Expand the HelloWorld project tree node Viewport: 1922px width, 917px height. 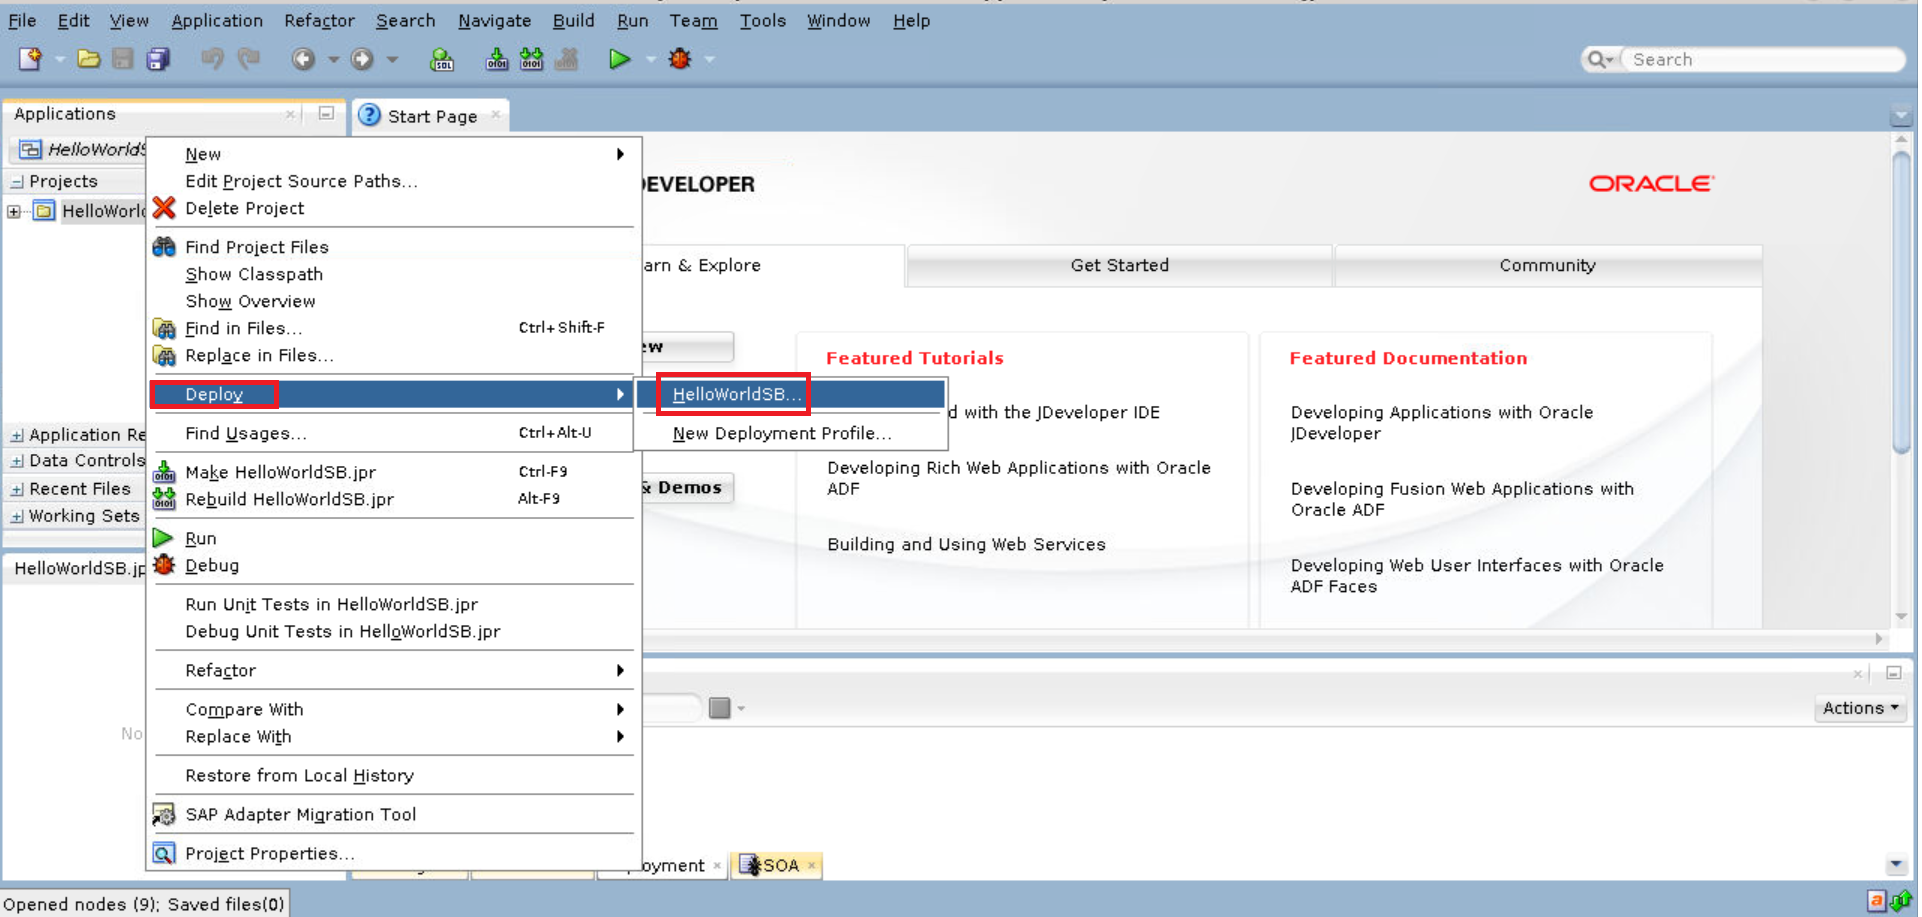point(14,211)
